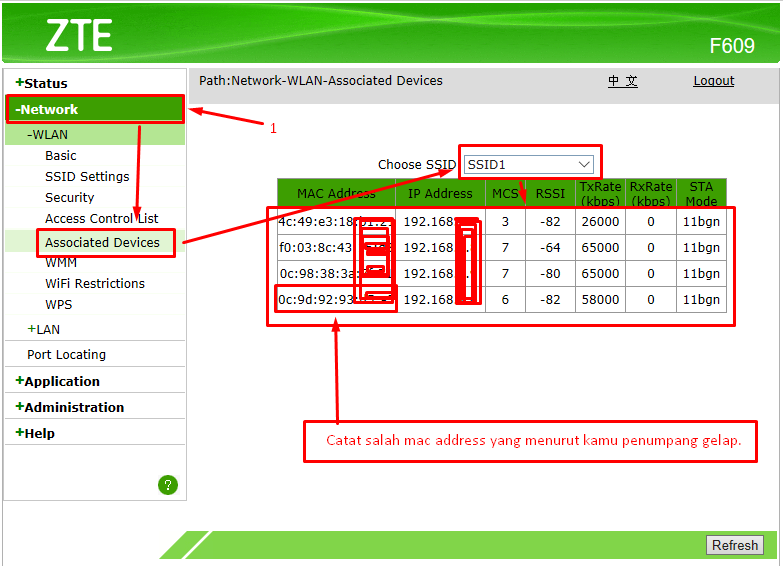Image resolution: width=783 pixels, height=566 pixels.
Task: Click the Logout link
Action: coord(714,80)
